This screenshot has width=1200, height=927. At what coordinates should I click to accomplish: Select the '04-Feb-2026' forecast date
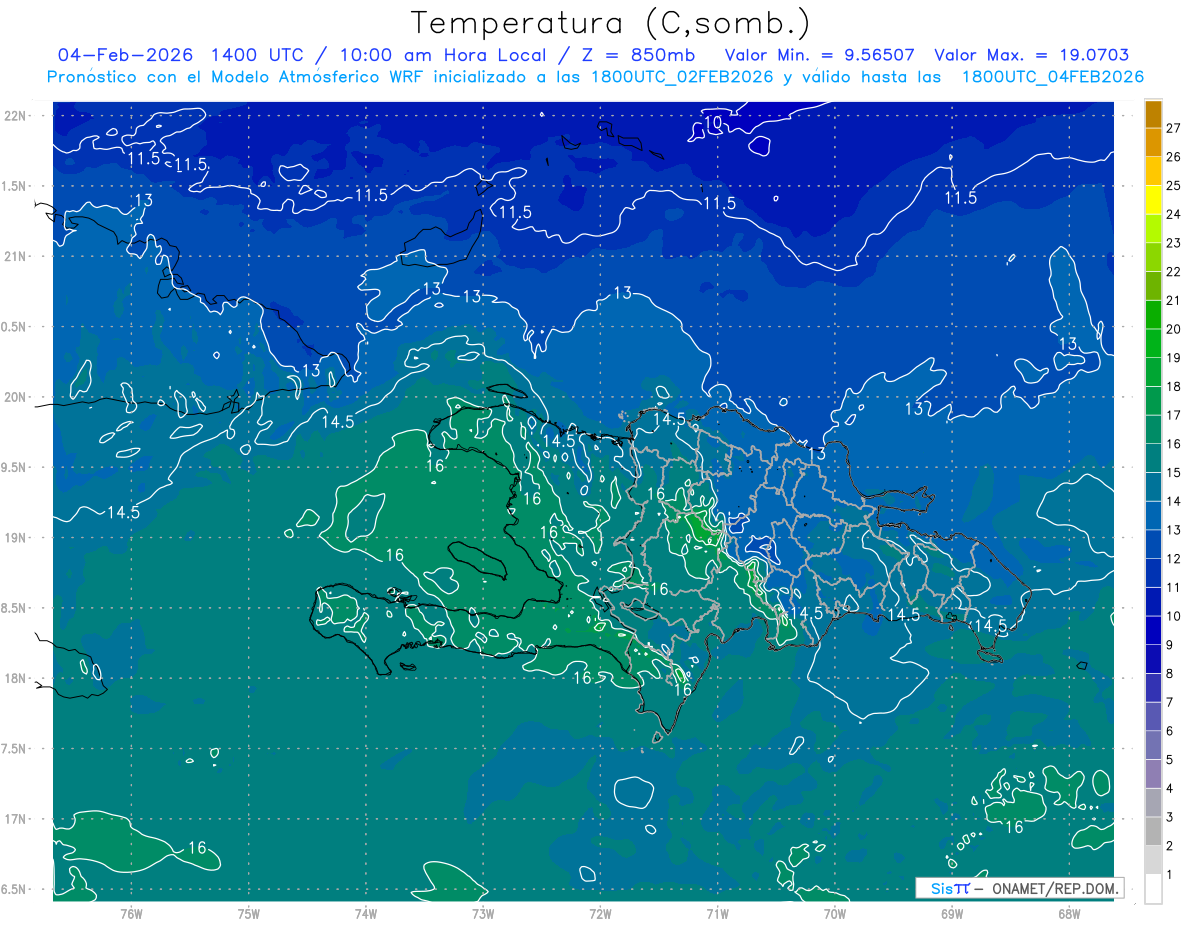(125, 55)
